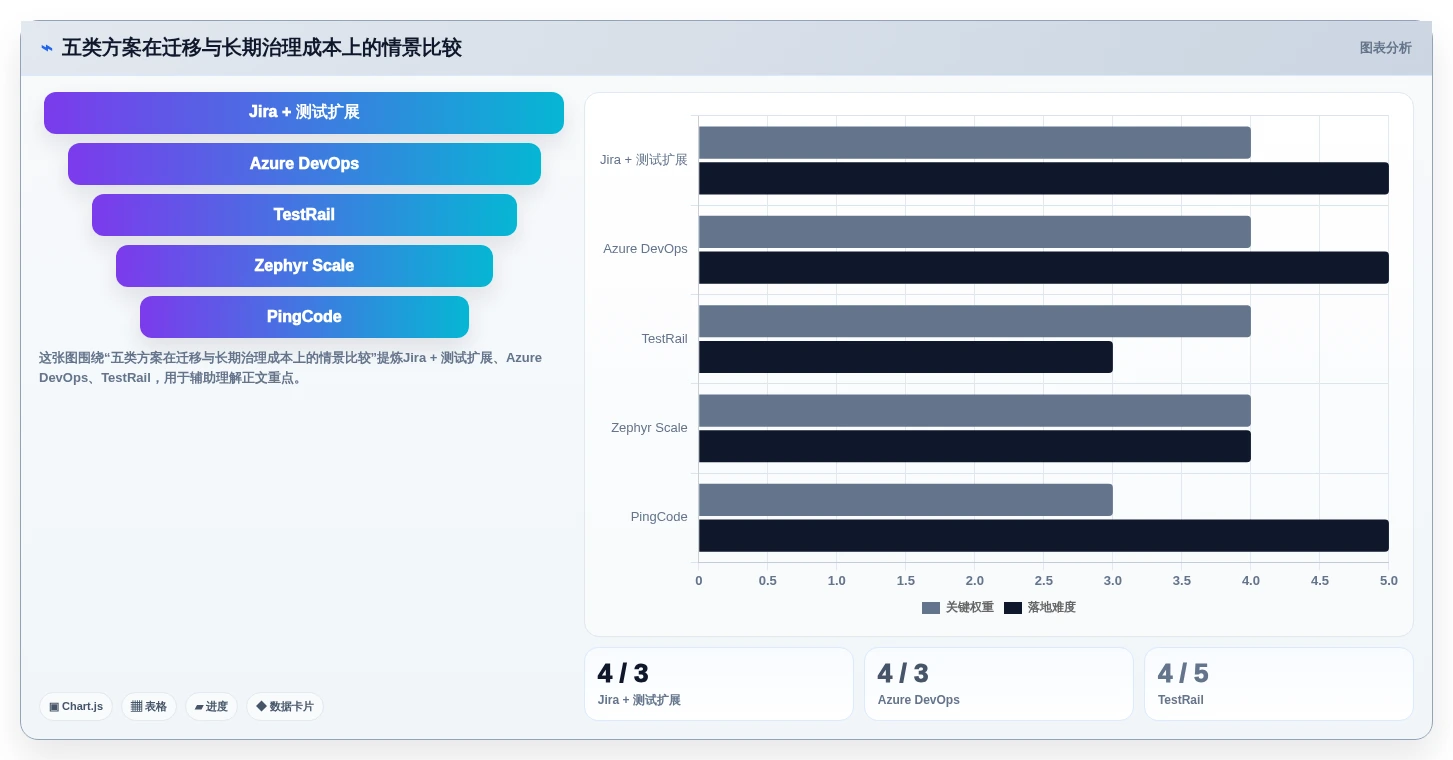Image resolution: width=1453 pixels, height=760 pixels.
Task: Select the Jira + 测试扩展 funnel bar
Action: pyautogui.click(x=304, y=113)
